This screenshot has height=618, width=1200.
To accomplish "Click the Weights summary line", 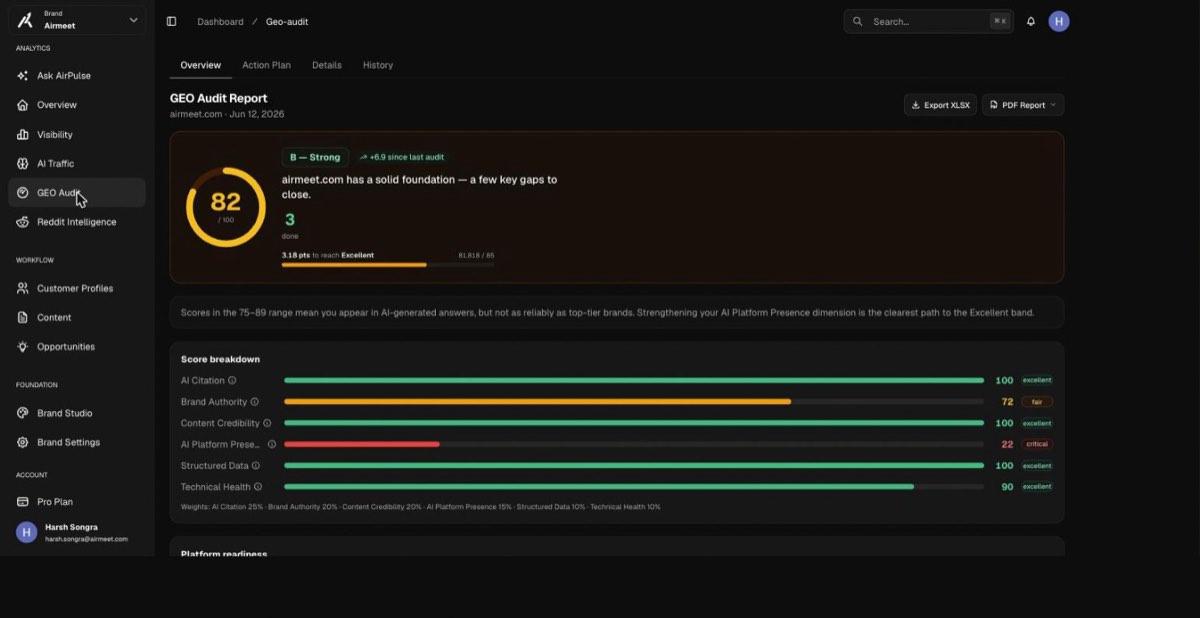I will click(420, 507).
